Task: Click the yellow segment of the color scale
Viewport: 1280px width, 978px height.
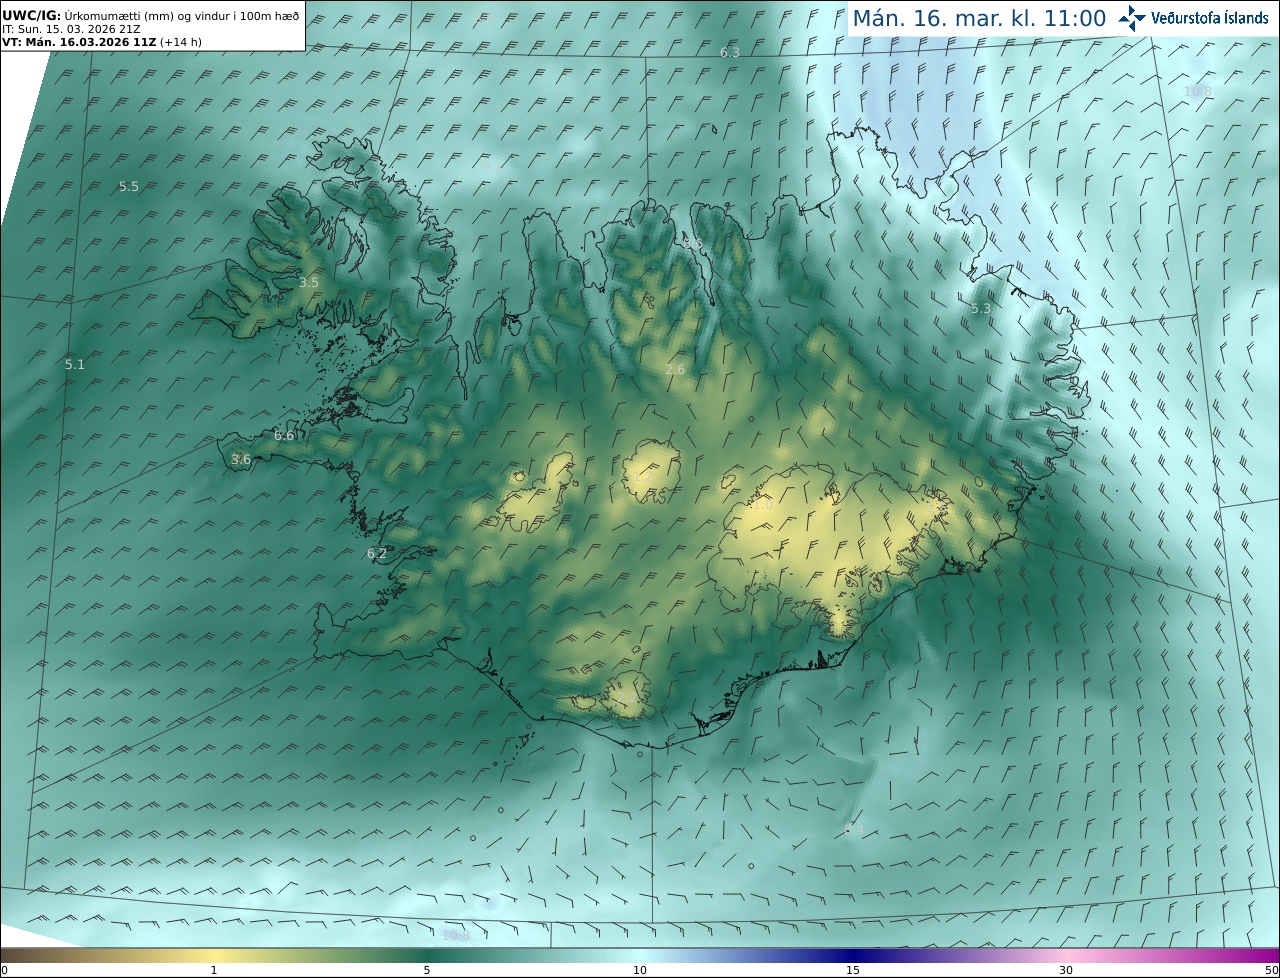Action: coord(214,955)
